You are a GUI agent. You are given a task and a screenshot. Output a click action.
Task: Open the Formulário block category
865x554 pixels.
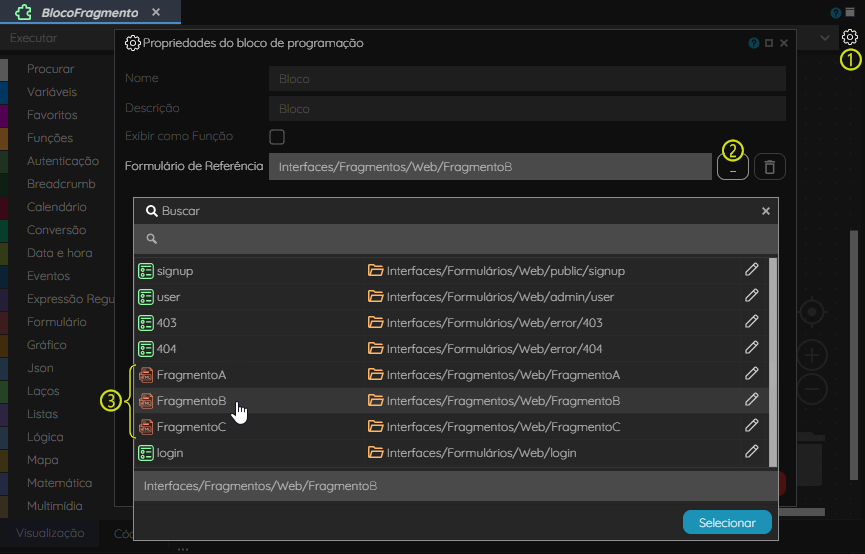(57, 322)
